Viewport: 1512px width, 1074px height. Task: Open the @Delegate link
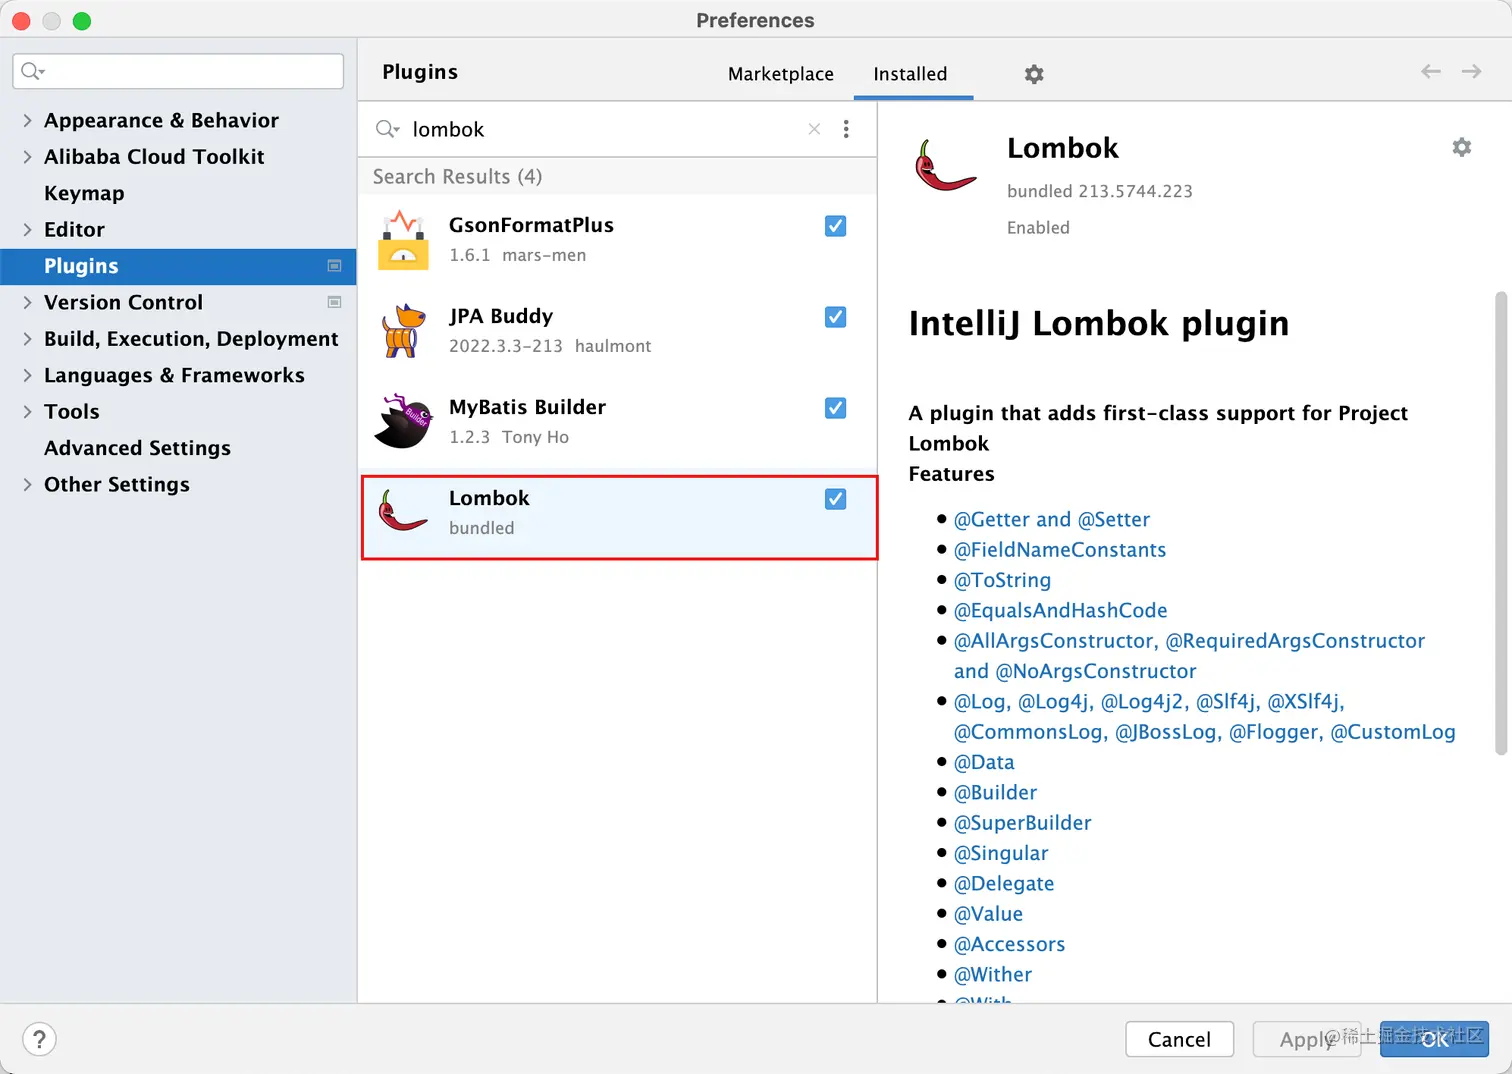(1004, 884)
